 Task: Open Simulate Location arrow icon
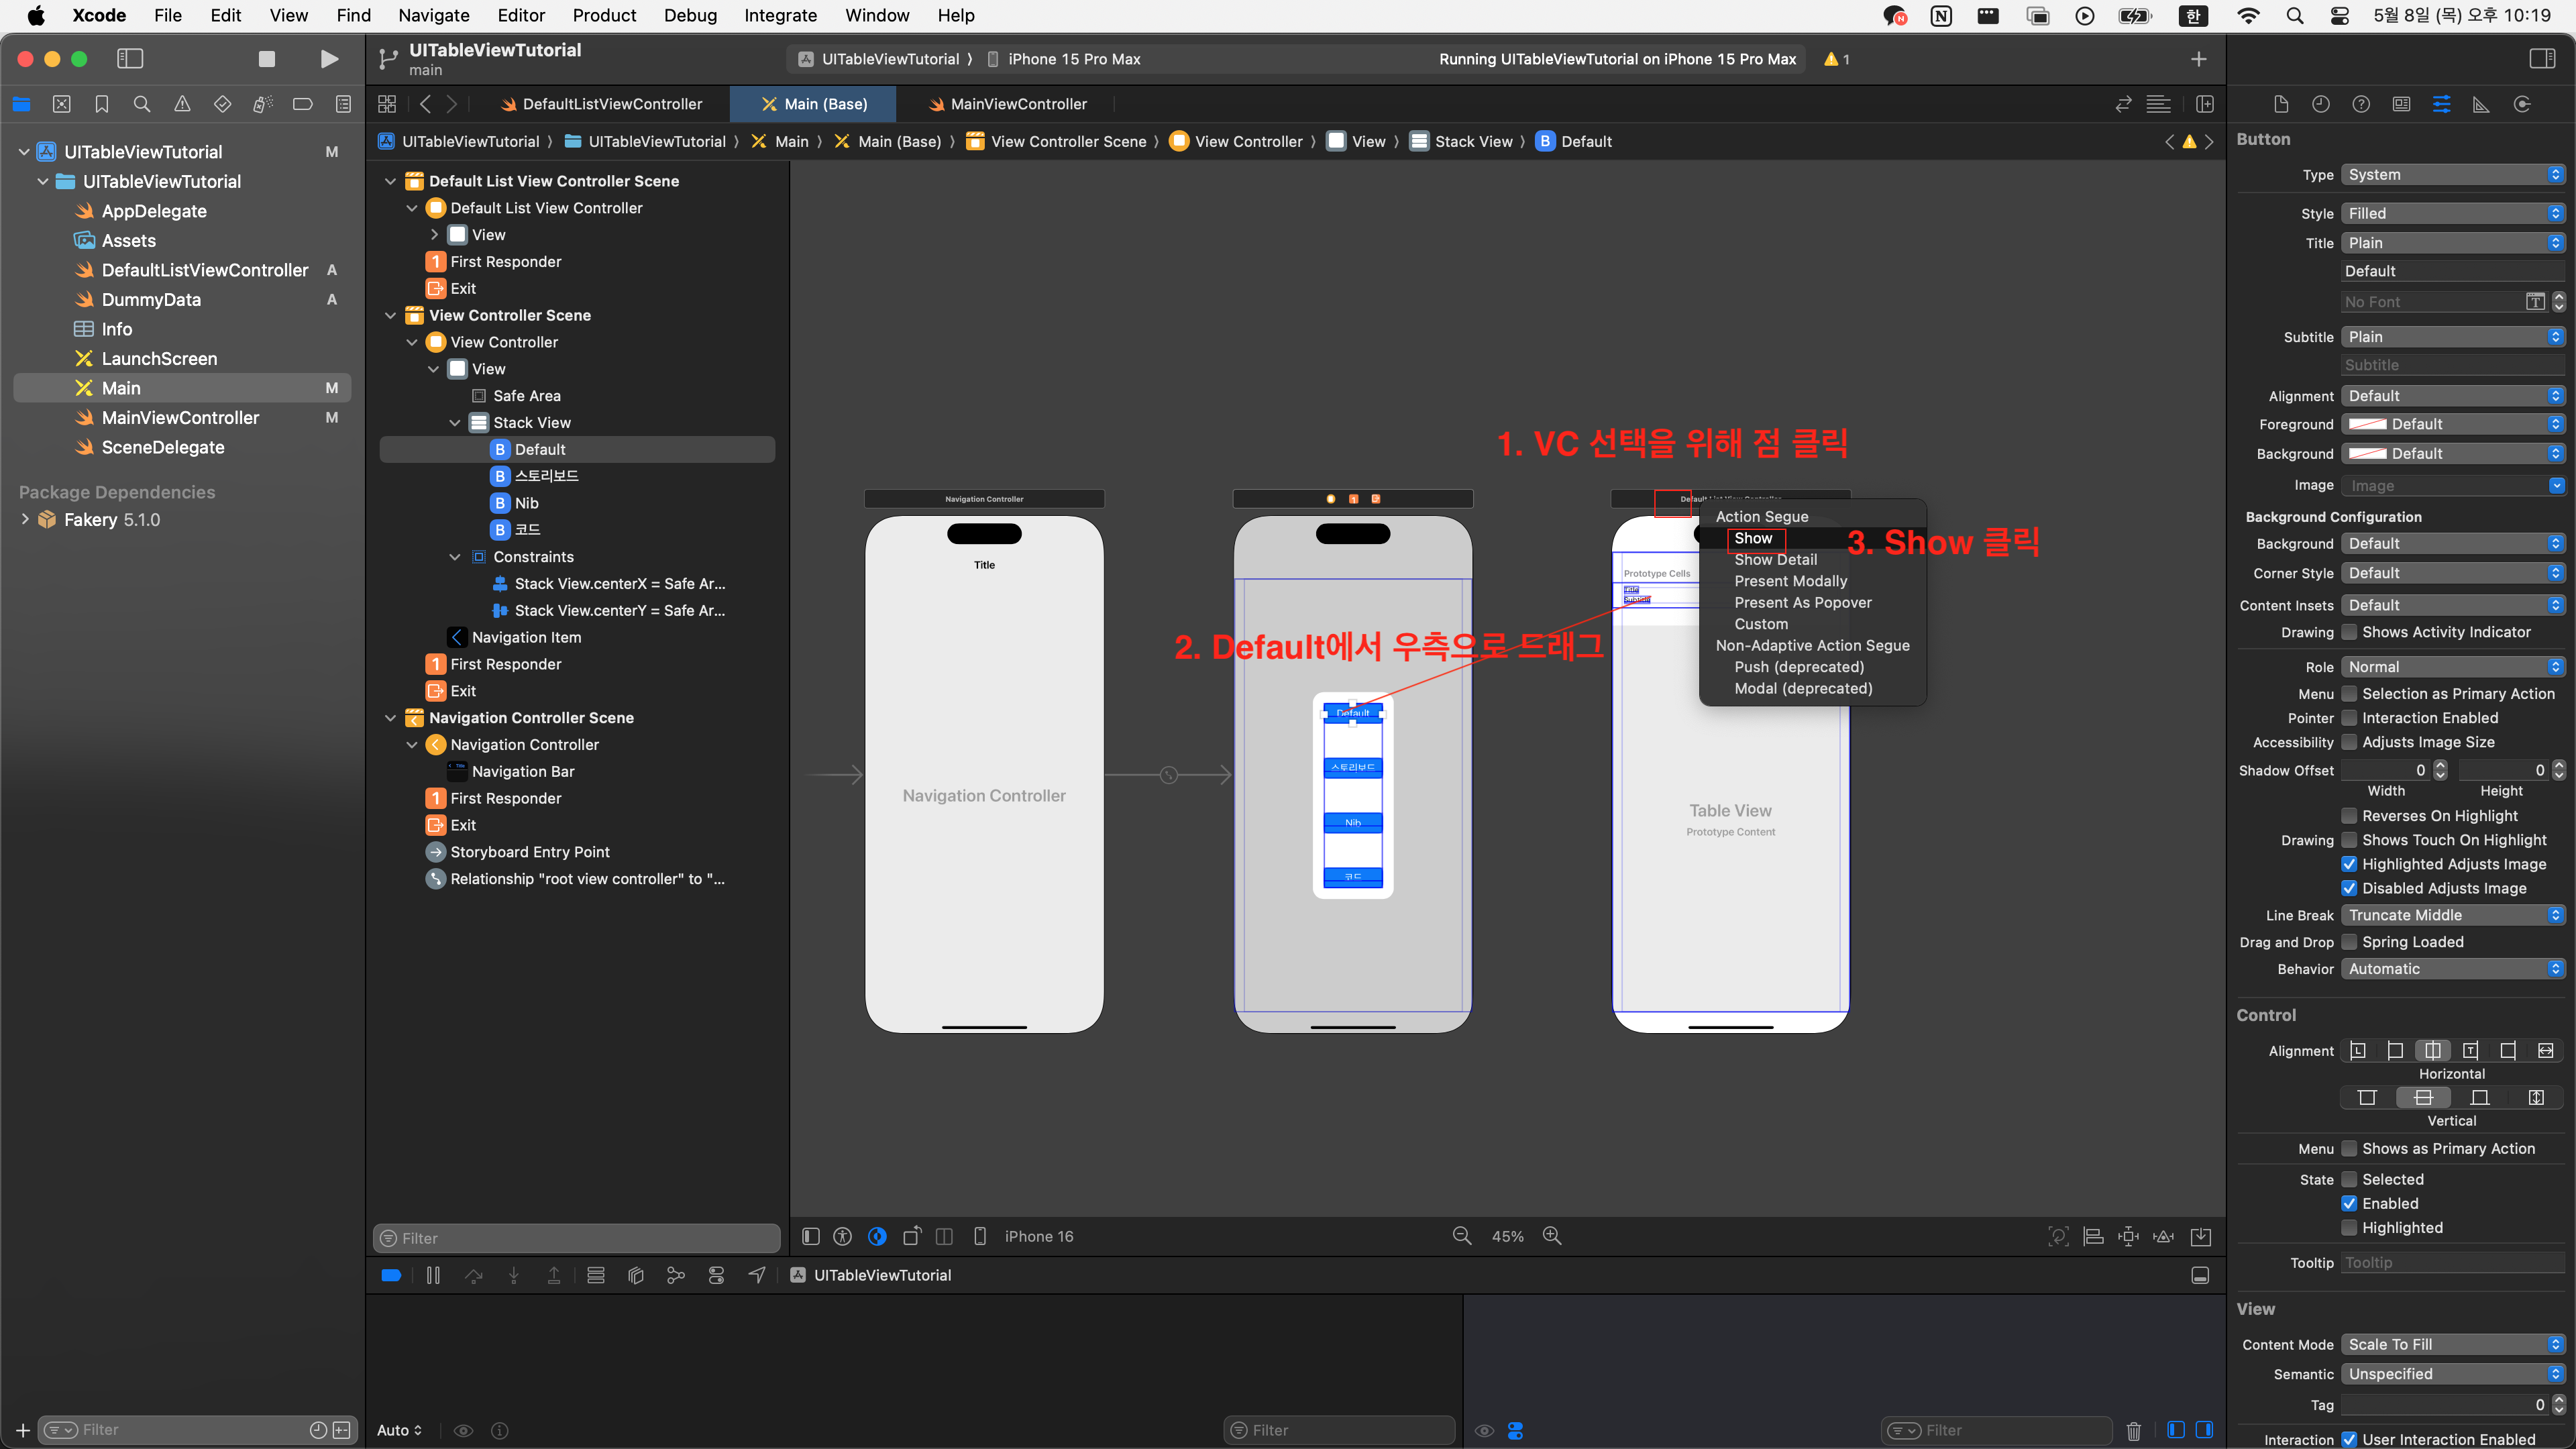[757, 1275]
